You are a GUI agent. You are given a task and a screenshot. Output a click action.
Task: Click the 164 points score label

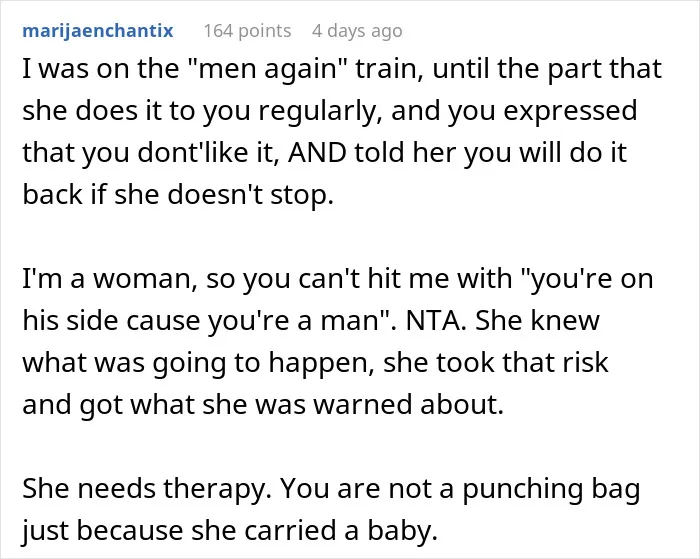247,31
